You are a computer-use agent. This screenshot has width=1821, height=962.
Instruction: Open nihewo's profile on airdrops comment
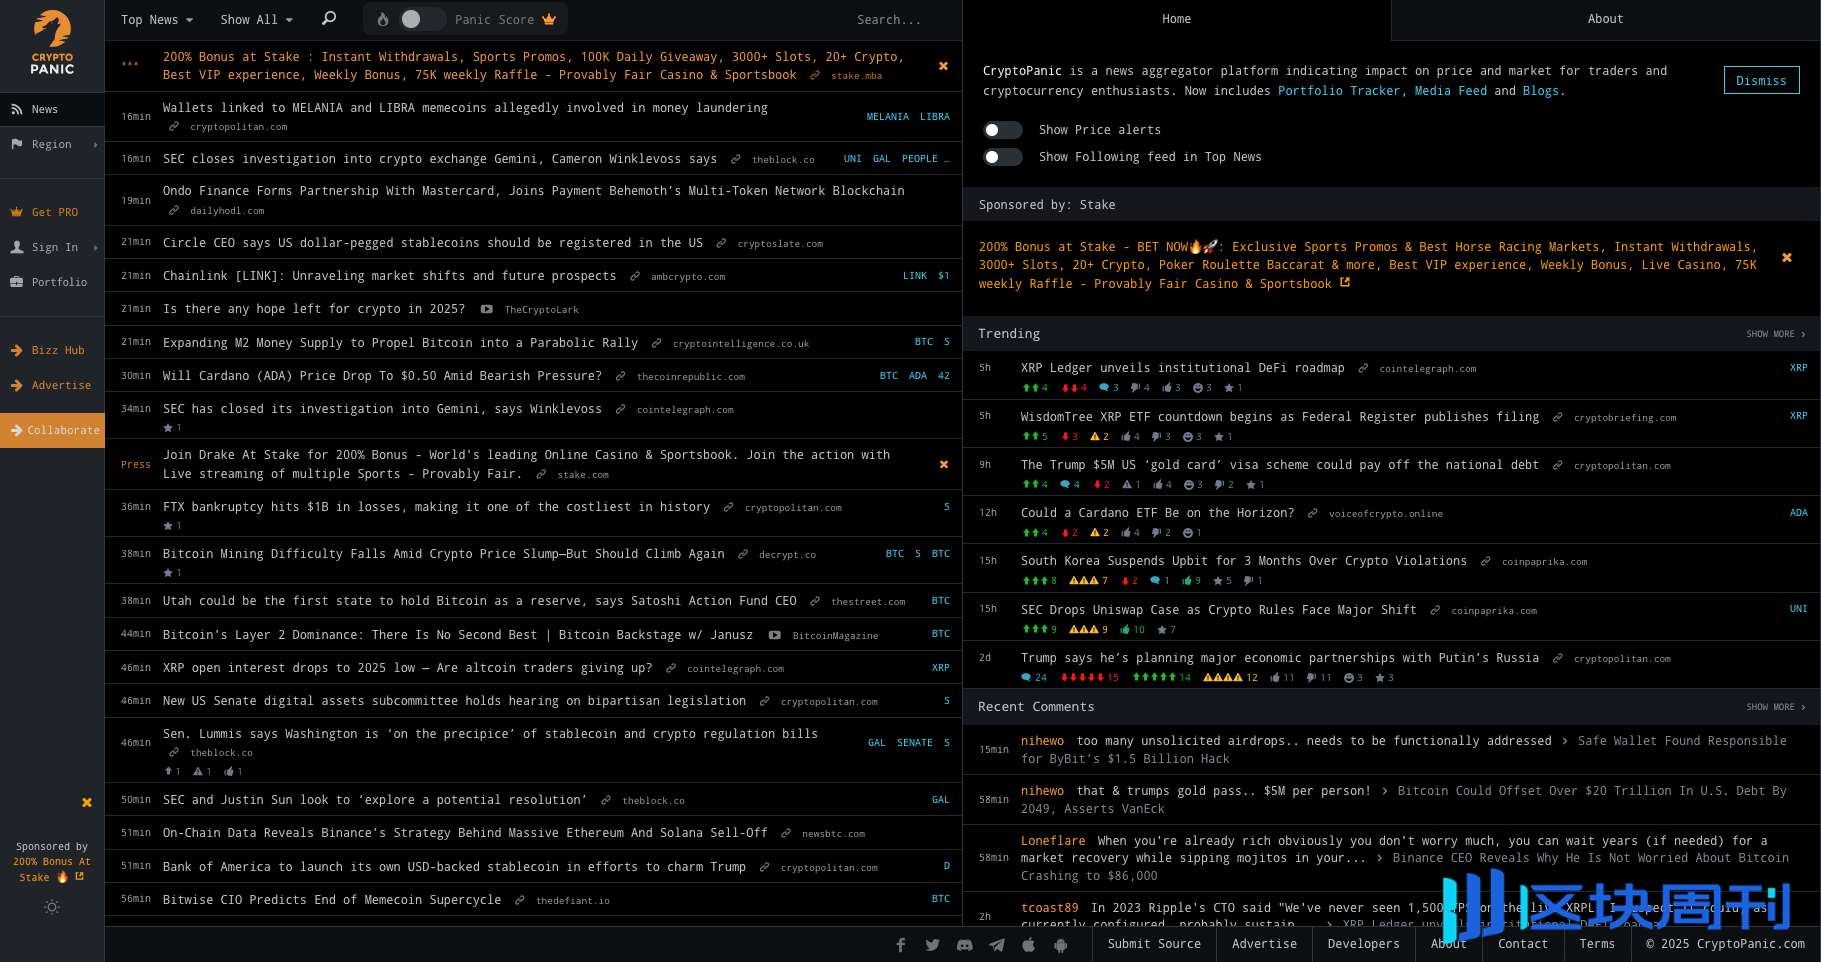pyautogui.click(x=1042, y=741)
